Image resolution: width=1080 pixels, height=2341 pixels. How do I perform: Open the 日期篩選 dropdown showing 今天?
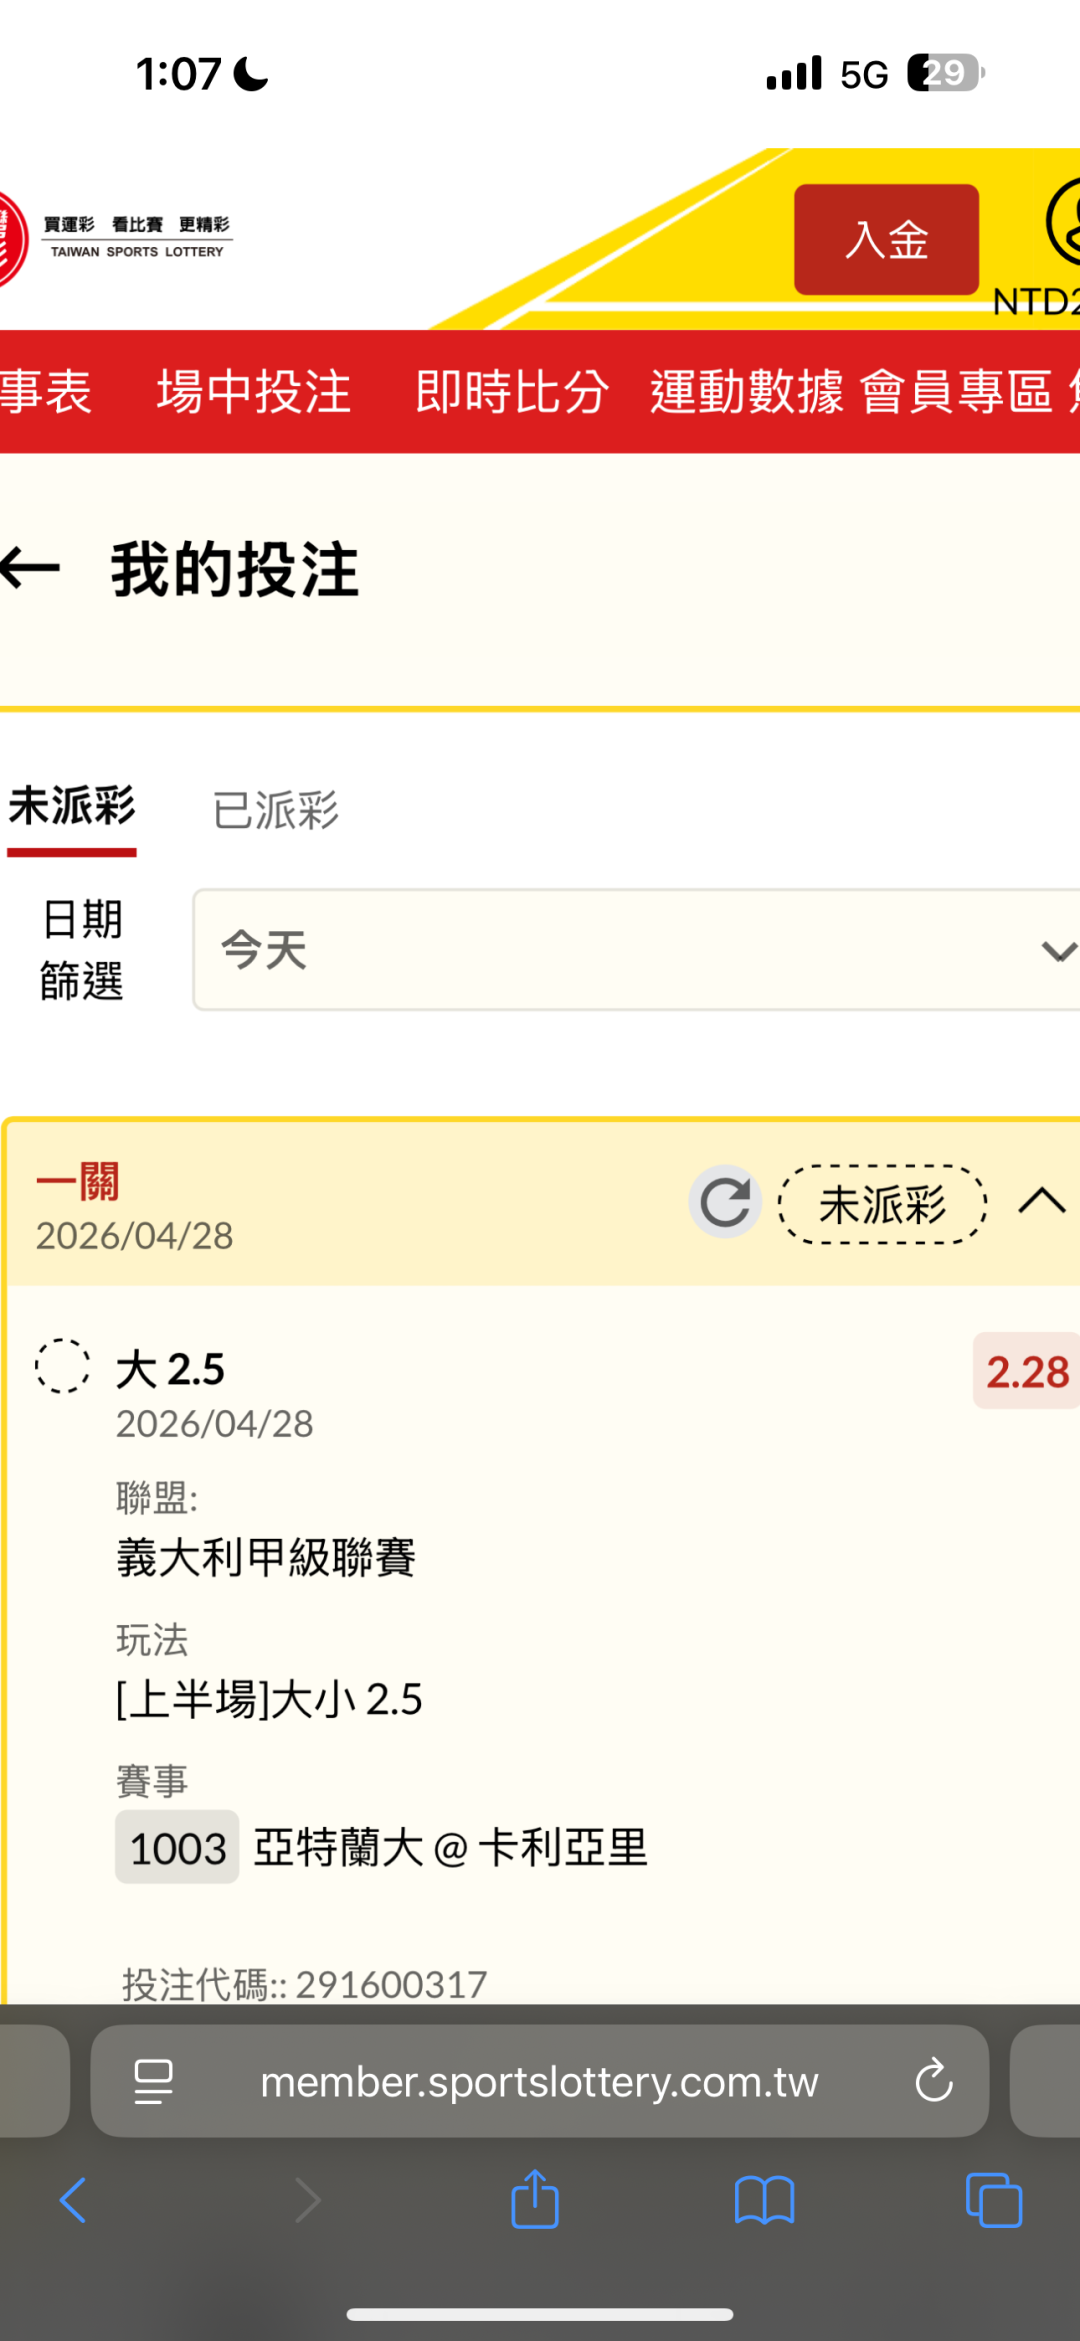click(x=636, y=950)
